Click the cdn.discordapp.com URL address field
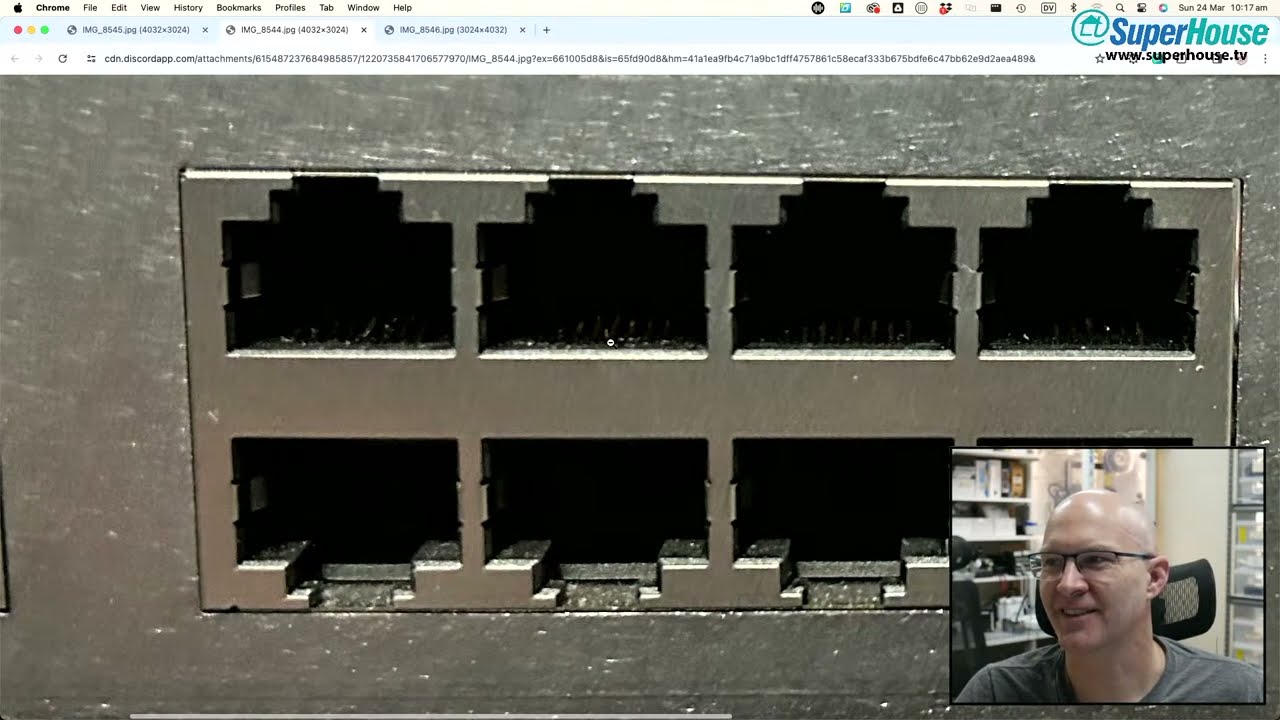Viewport: 1280px width, 720px height. 570,59
